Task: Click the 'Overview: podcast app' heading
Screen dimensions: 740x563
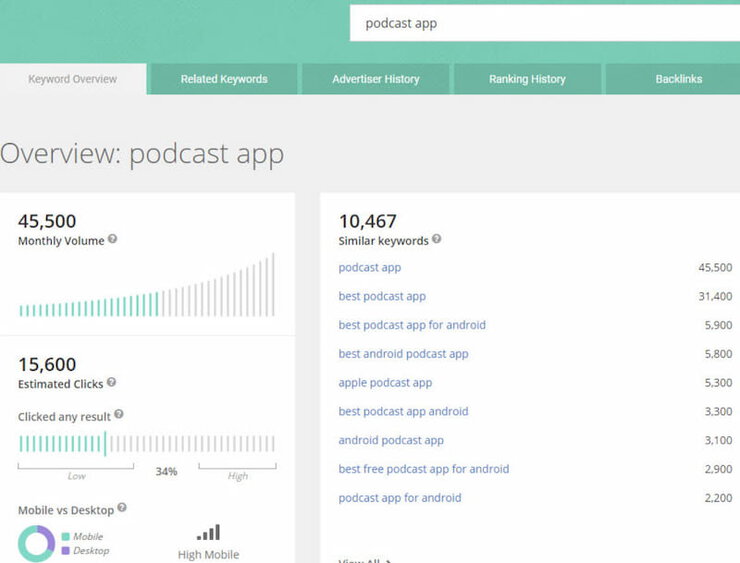Action: 142,154
